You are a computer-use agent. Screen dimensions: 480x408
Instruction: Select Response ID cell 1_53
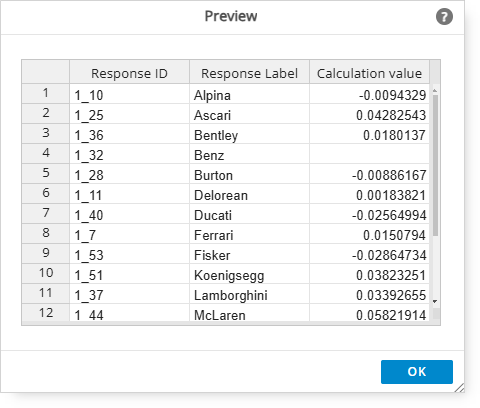[129, 254]
